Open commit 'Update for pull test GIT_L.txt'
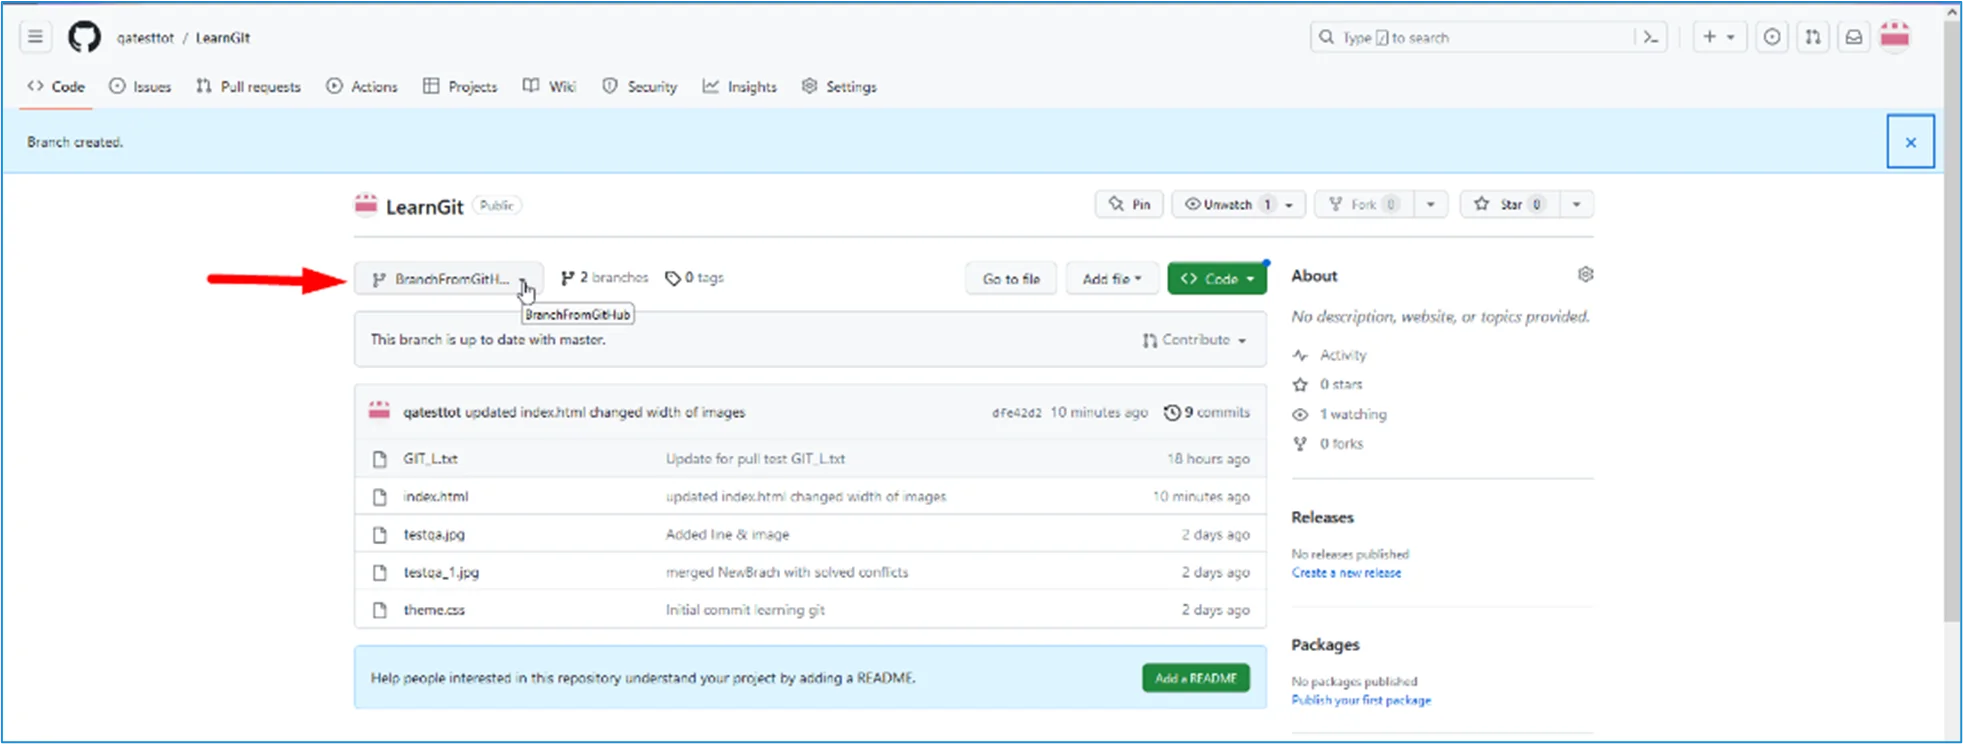Screen dimensions: 1963x744 coord(755,459)
